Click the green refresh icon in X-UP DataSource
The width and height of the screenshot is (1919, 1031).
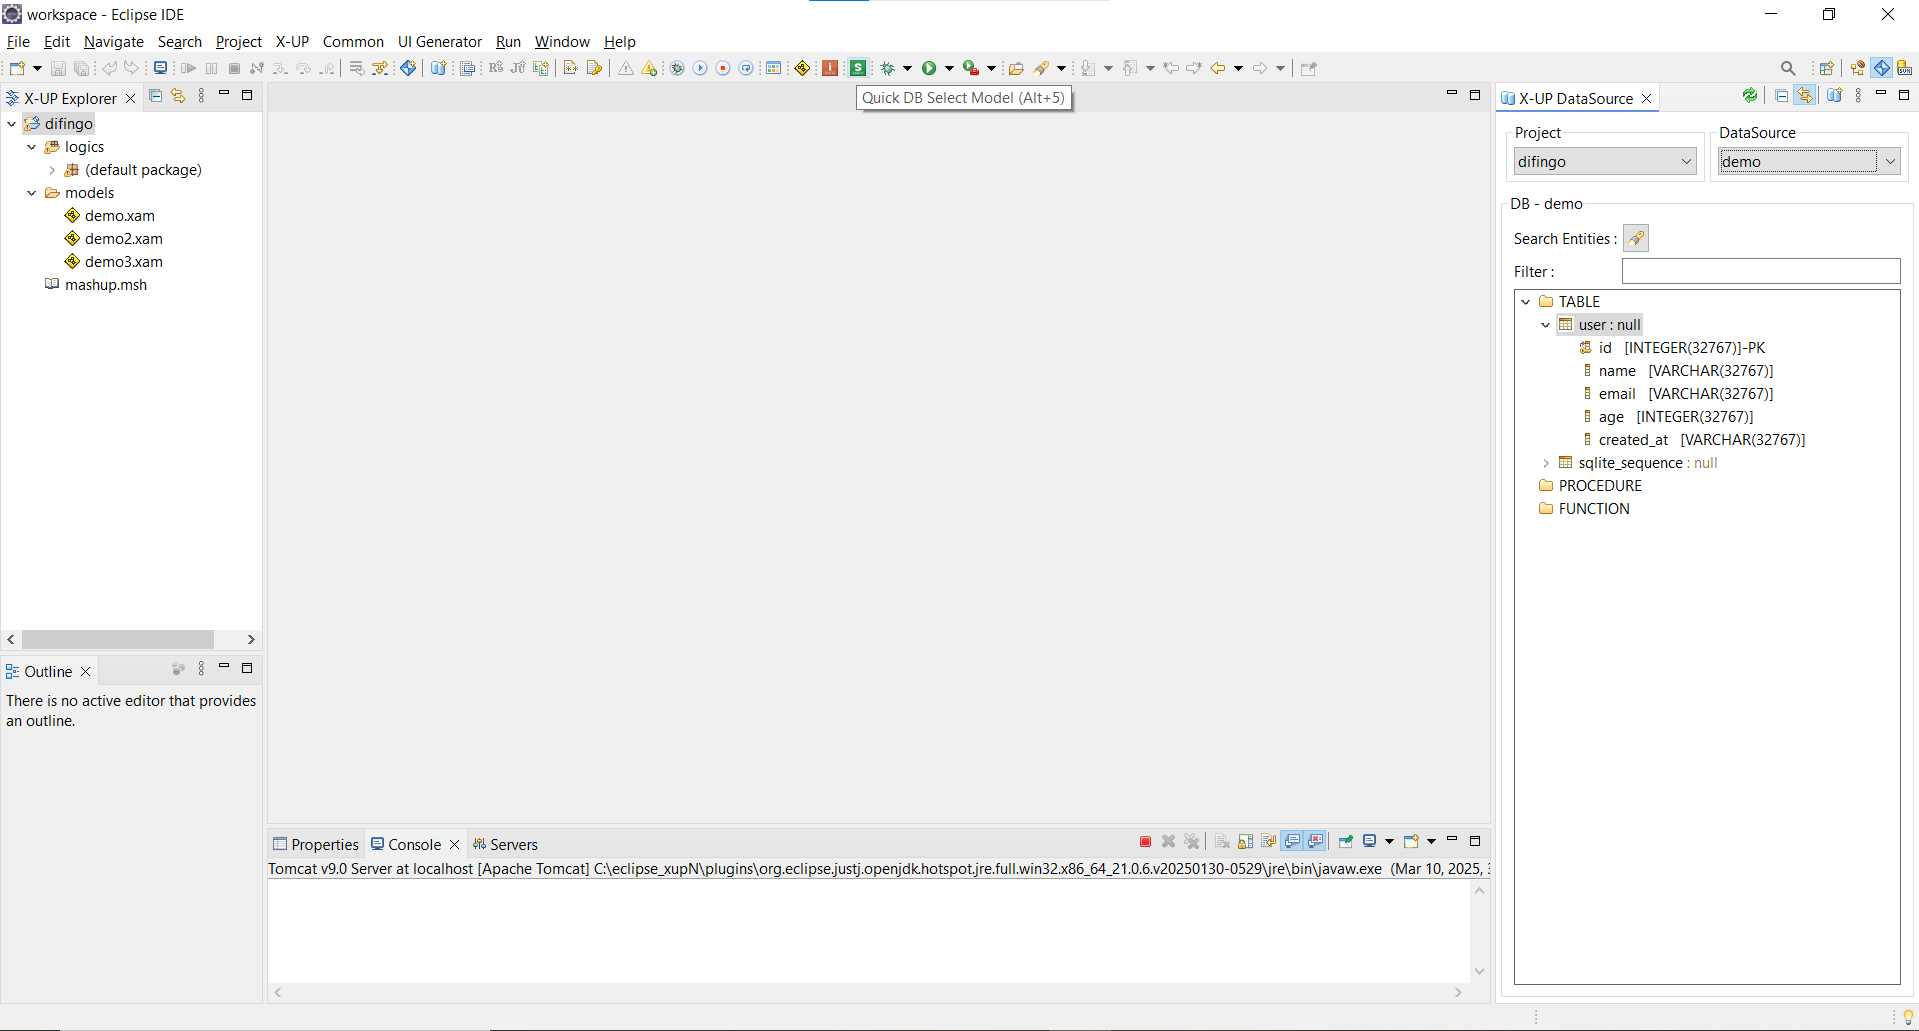(x=1749, y=96)
